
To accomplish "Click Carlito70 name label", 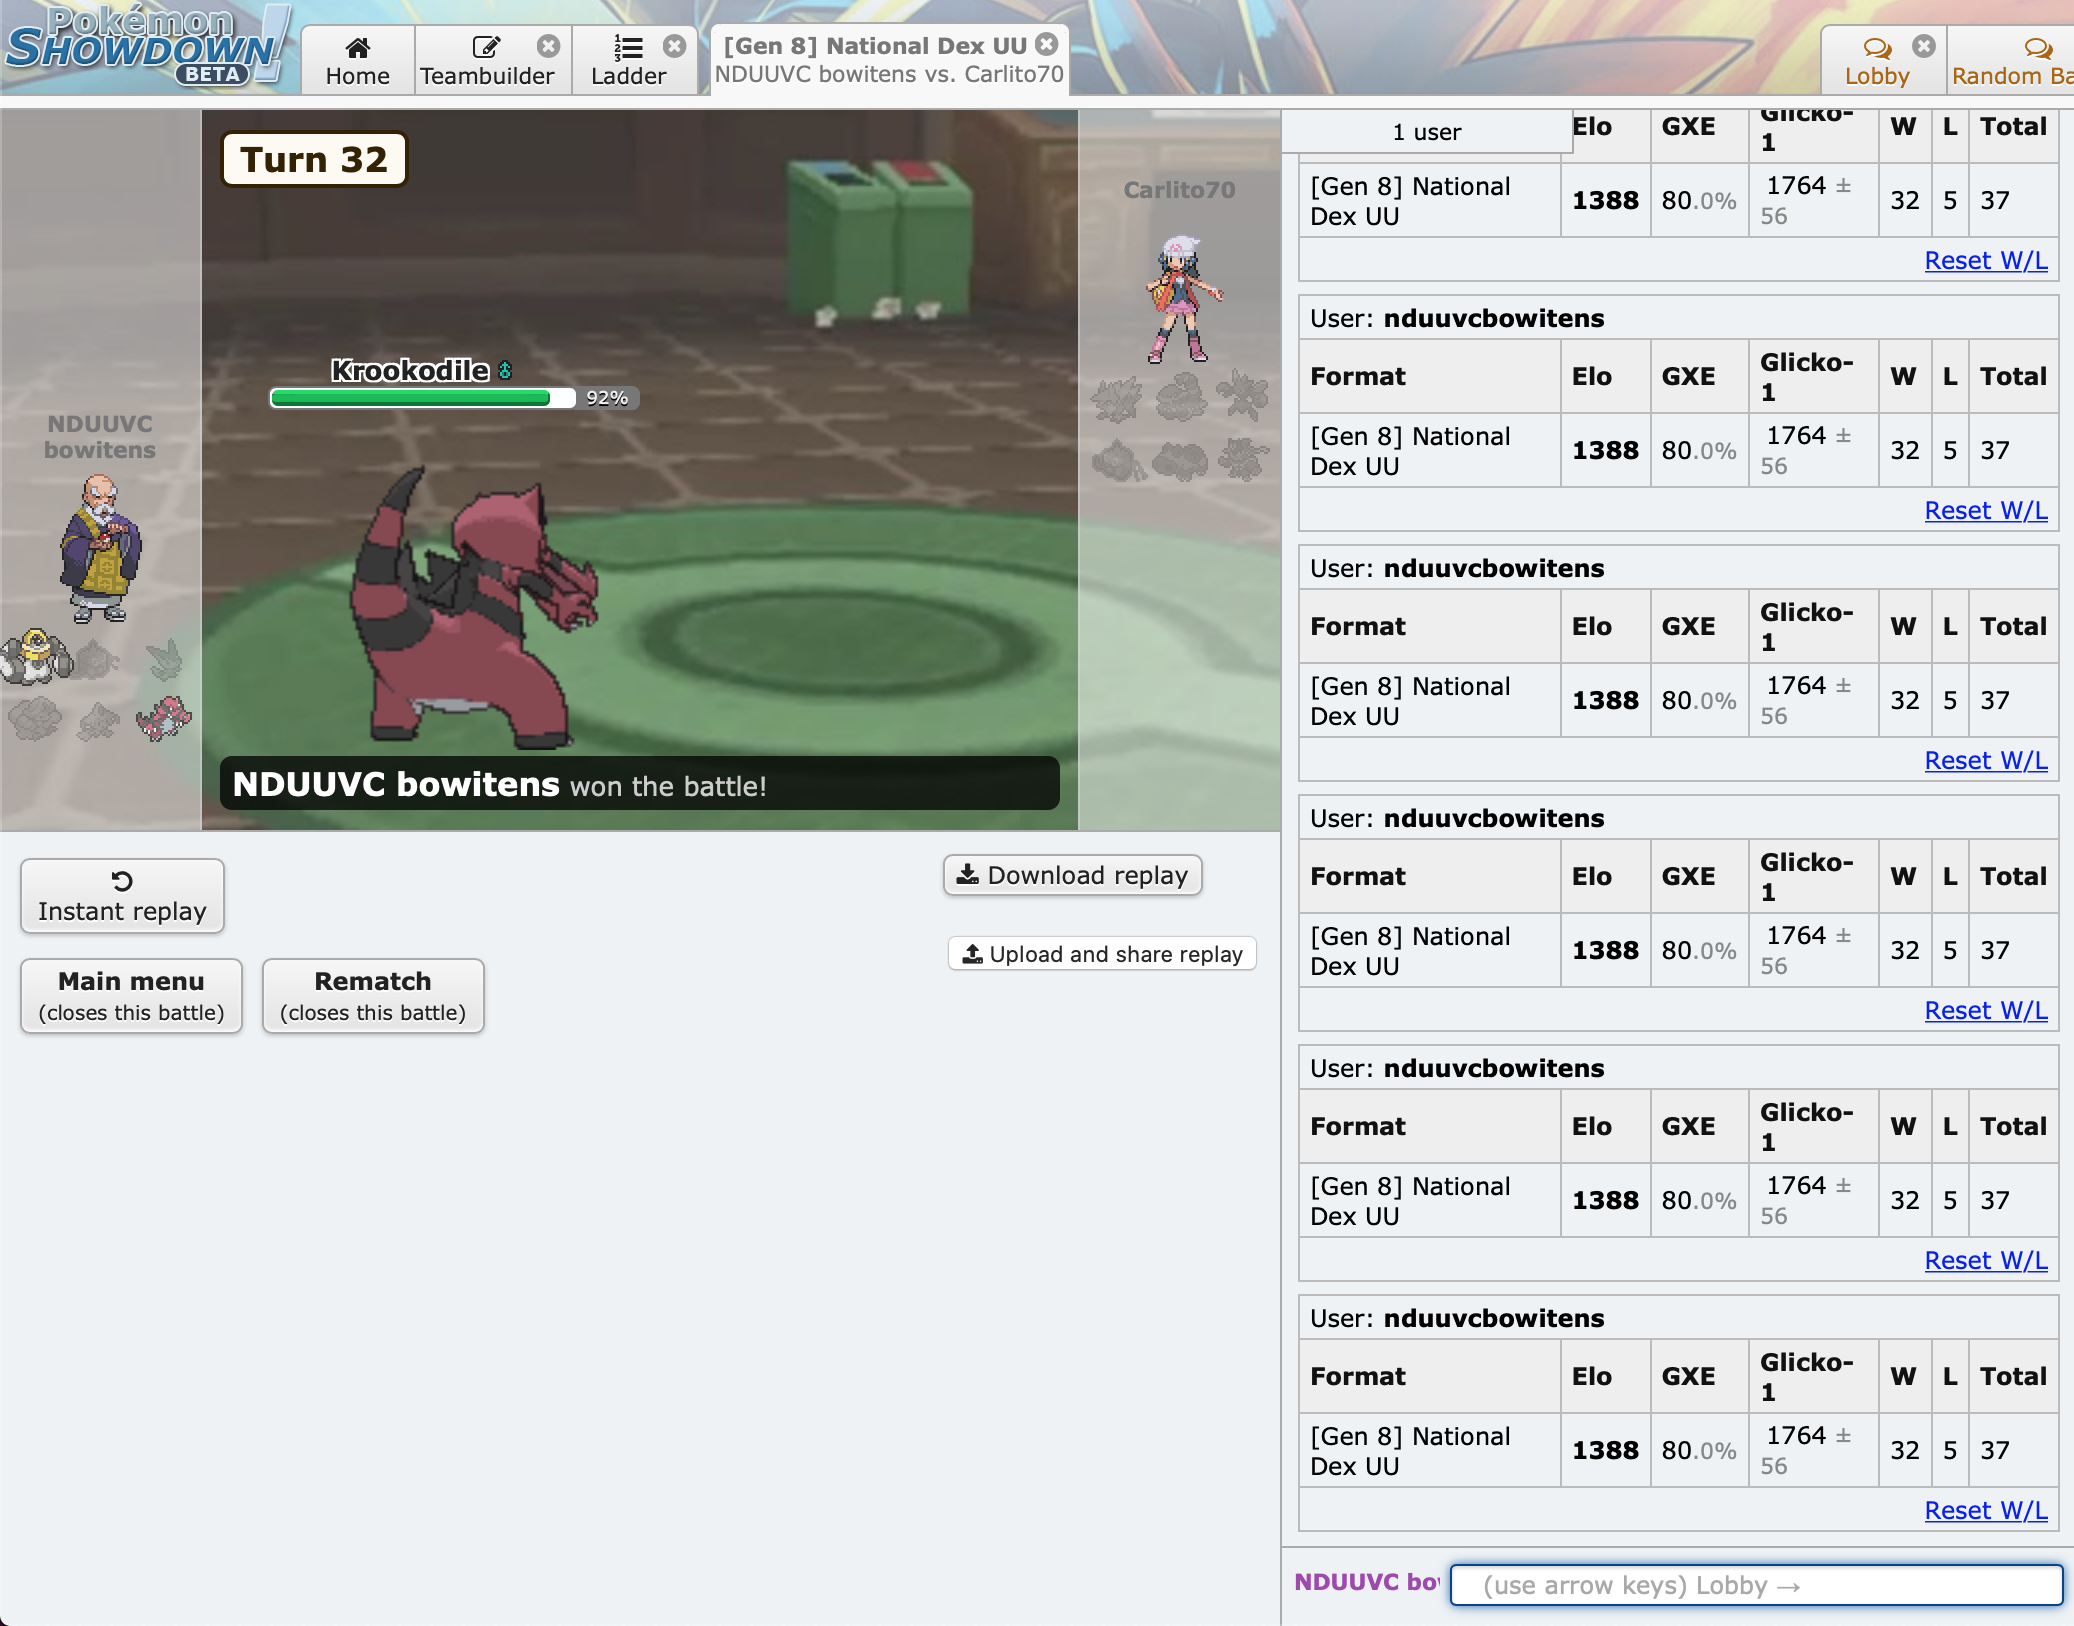I will pyautogui.click(x=1179, y=190).
